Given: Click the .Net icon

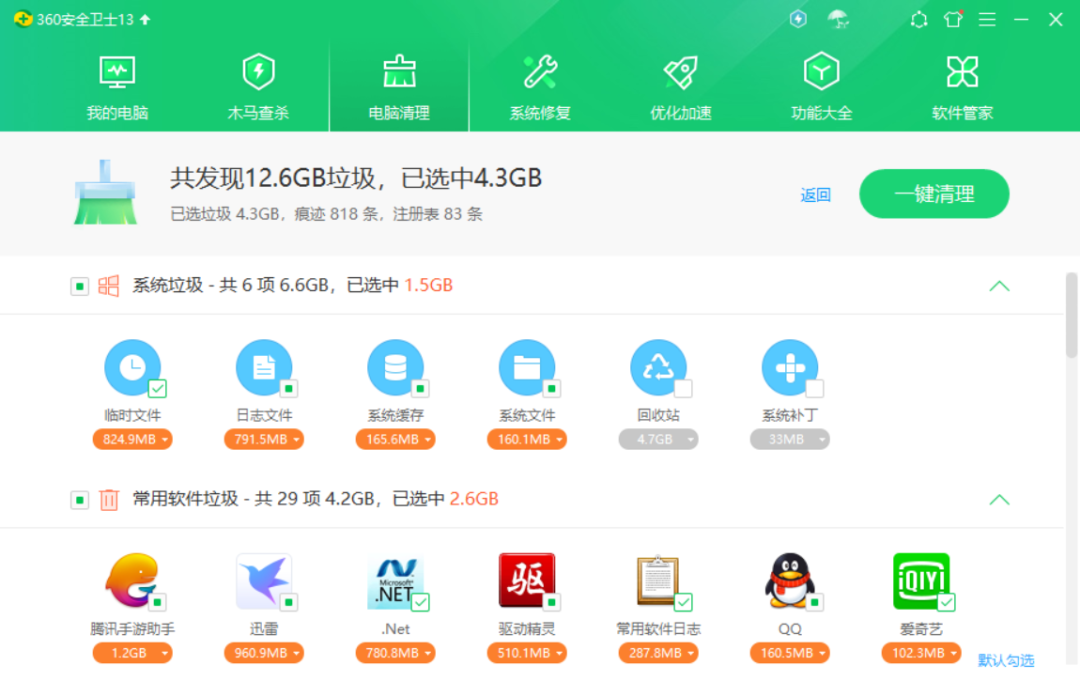Looking at the screenshot, I should (395, 580).
